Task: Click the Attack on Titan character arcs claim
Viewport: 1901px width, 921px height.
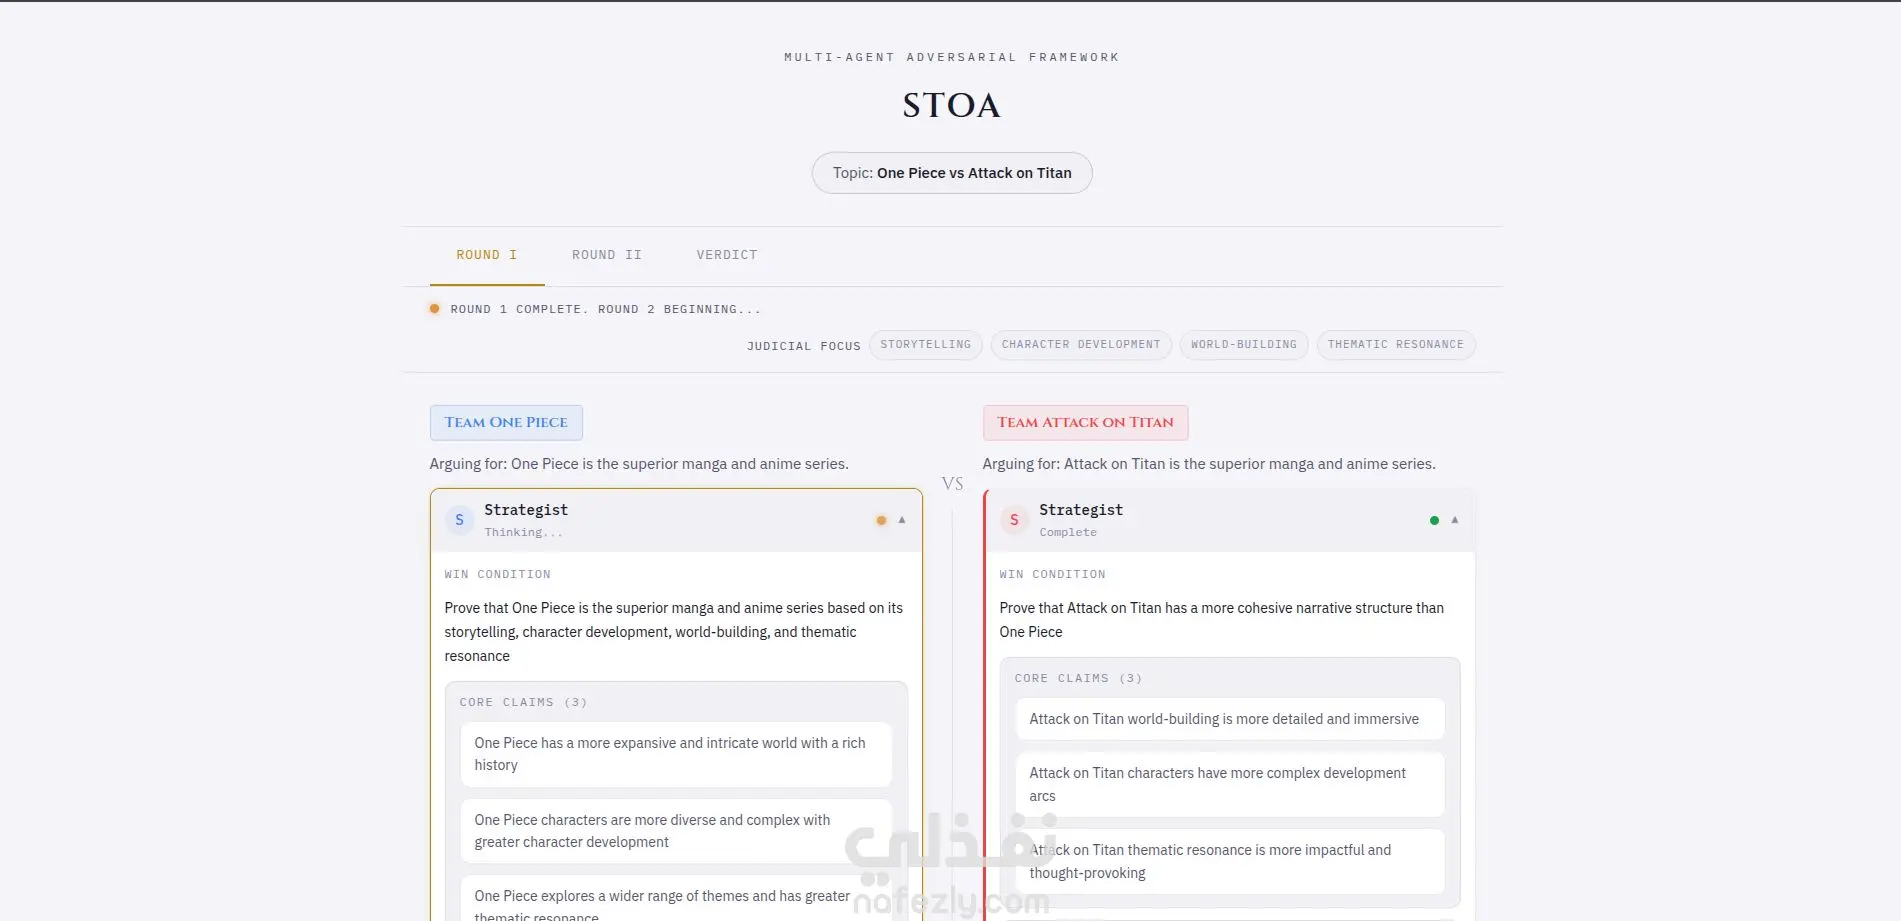Action: tap(1230, 785)
